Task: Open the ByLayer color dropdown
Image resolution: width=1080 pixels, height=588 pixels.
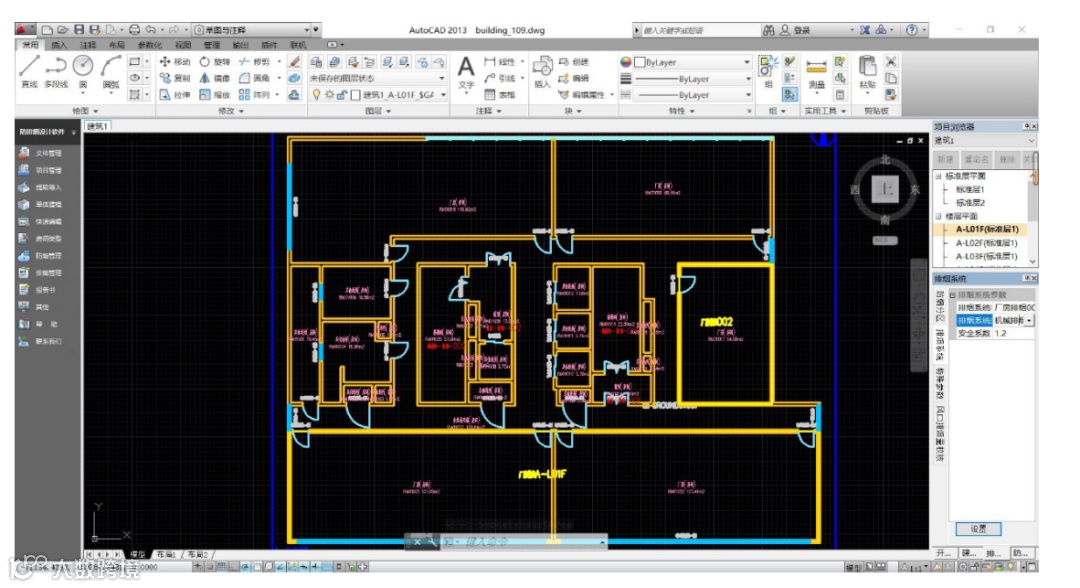Action: [x=747, y=62]
